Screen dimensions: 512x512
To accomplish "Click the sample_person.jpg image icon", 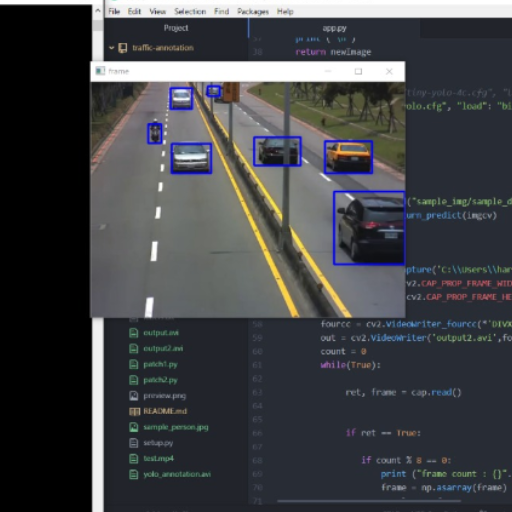I will click(134, 427).
